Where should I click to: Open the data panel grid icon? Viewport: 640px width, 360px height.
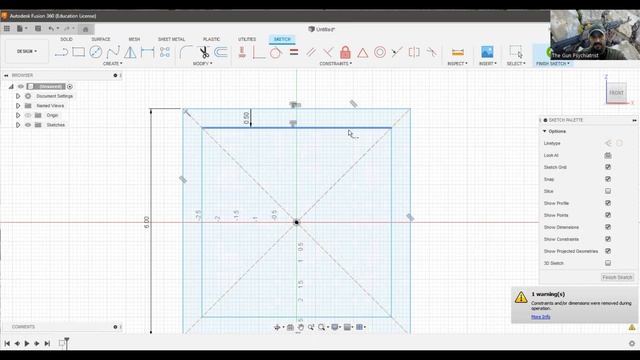pos(7,29)
